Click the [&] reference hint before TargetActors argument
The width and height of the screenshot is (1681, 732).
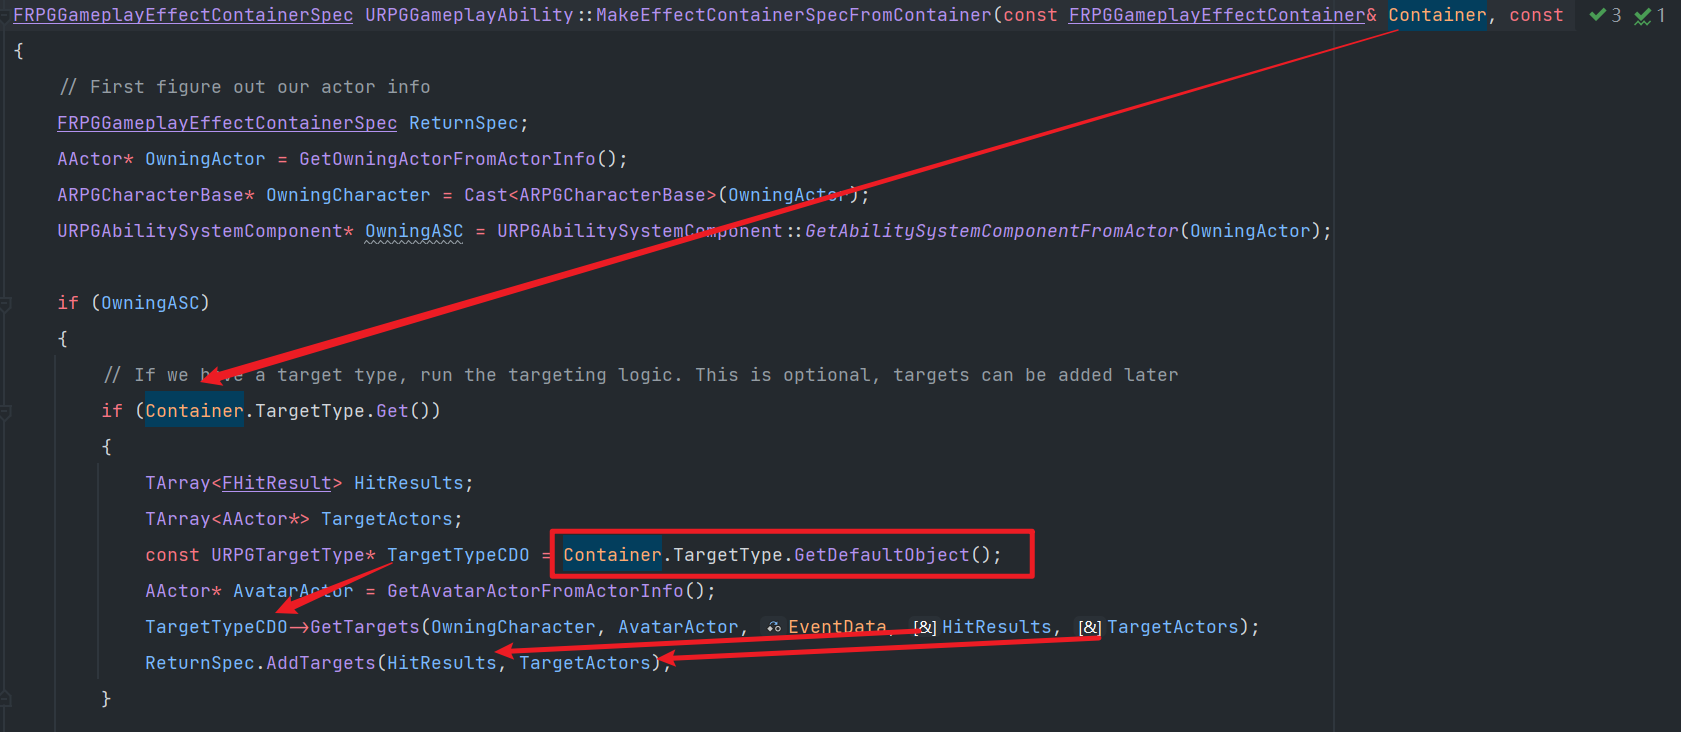(1089, 627)
